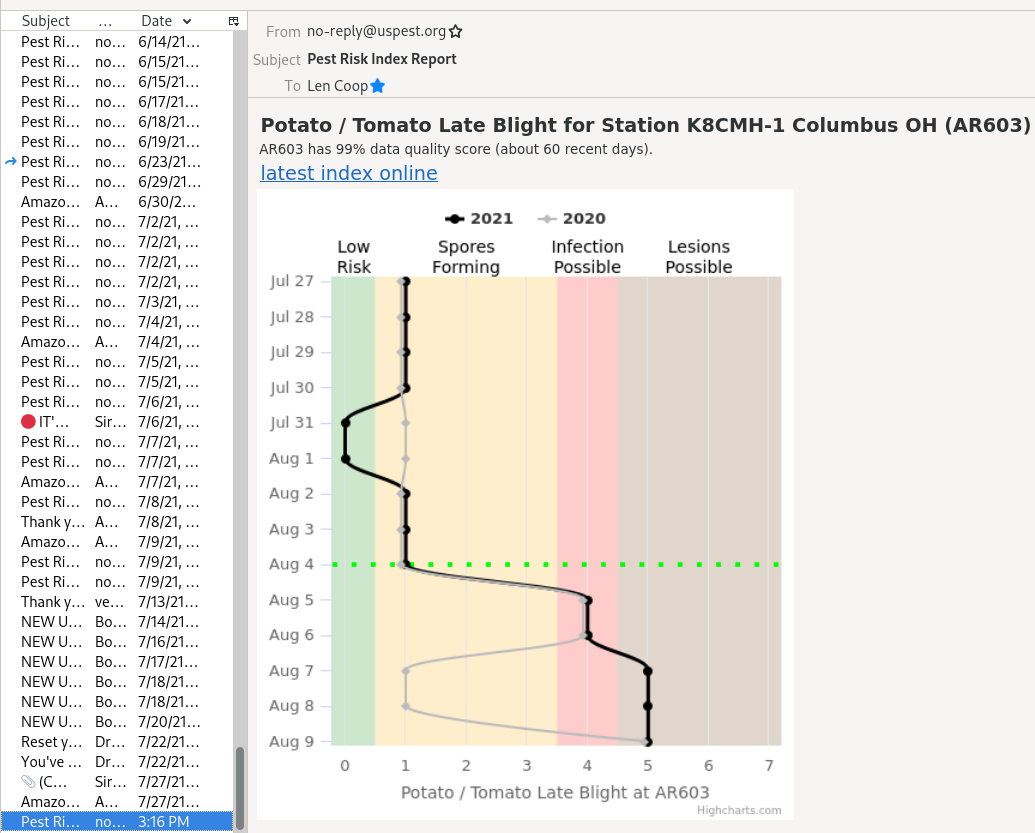The image size is (1035, 833).
Task: Toggle the 2020 series in chart legend
Action: [572, 218]
